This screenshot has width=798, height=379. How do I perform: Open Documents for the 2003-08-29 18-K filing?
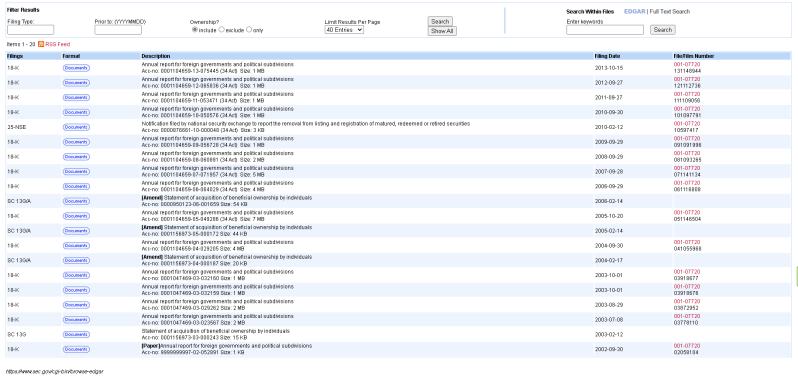(76, 305)
